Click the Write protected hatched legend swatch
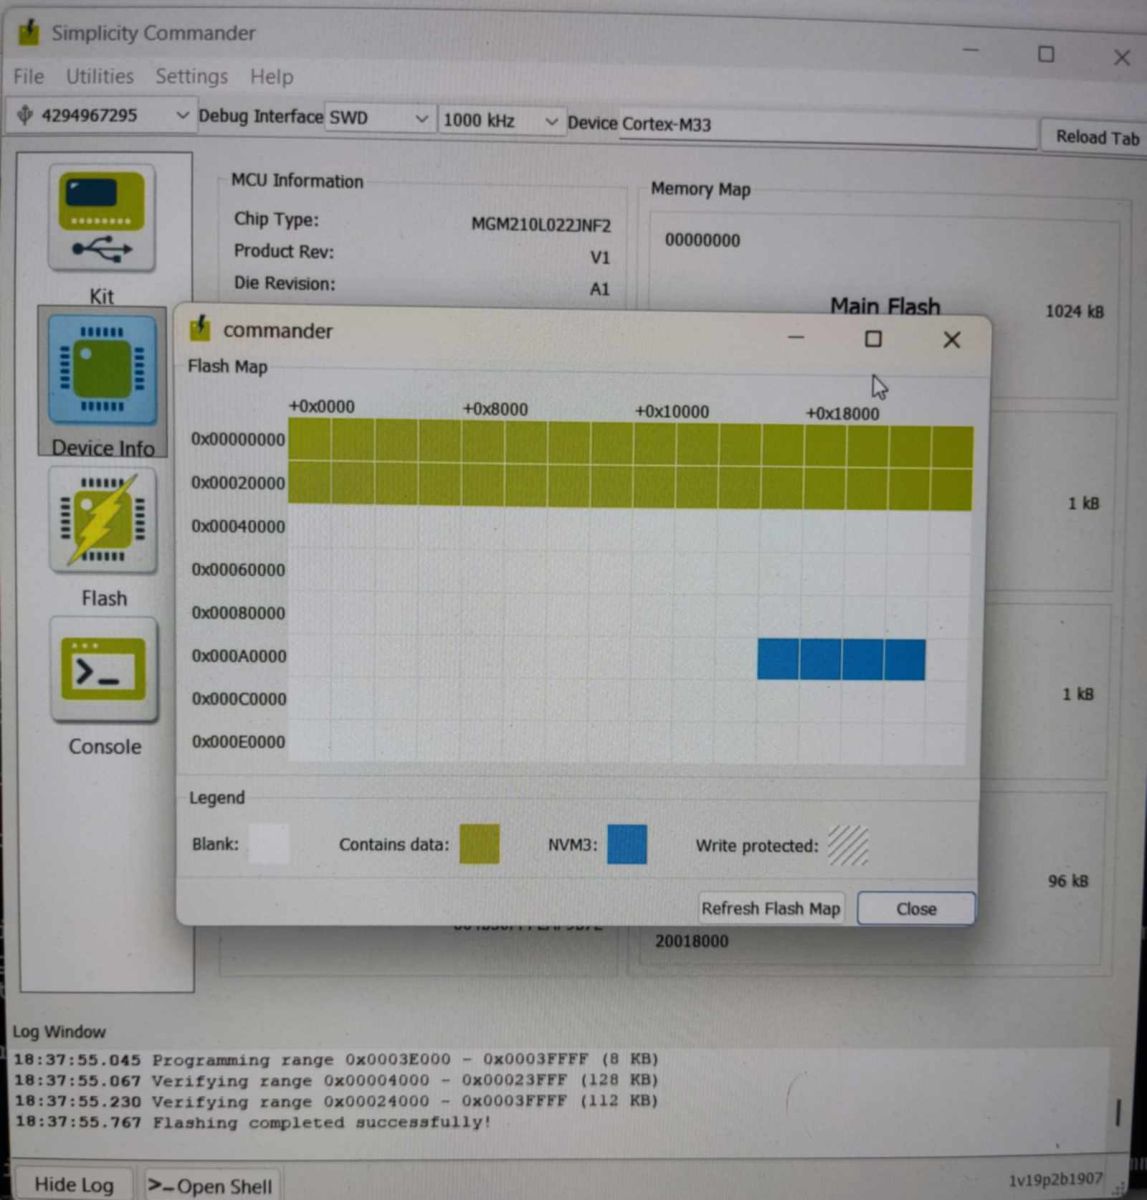Screen dimensions: 1147x1200 coord(848,845)
